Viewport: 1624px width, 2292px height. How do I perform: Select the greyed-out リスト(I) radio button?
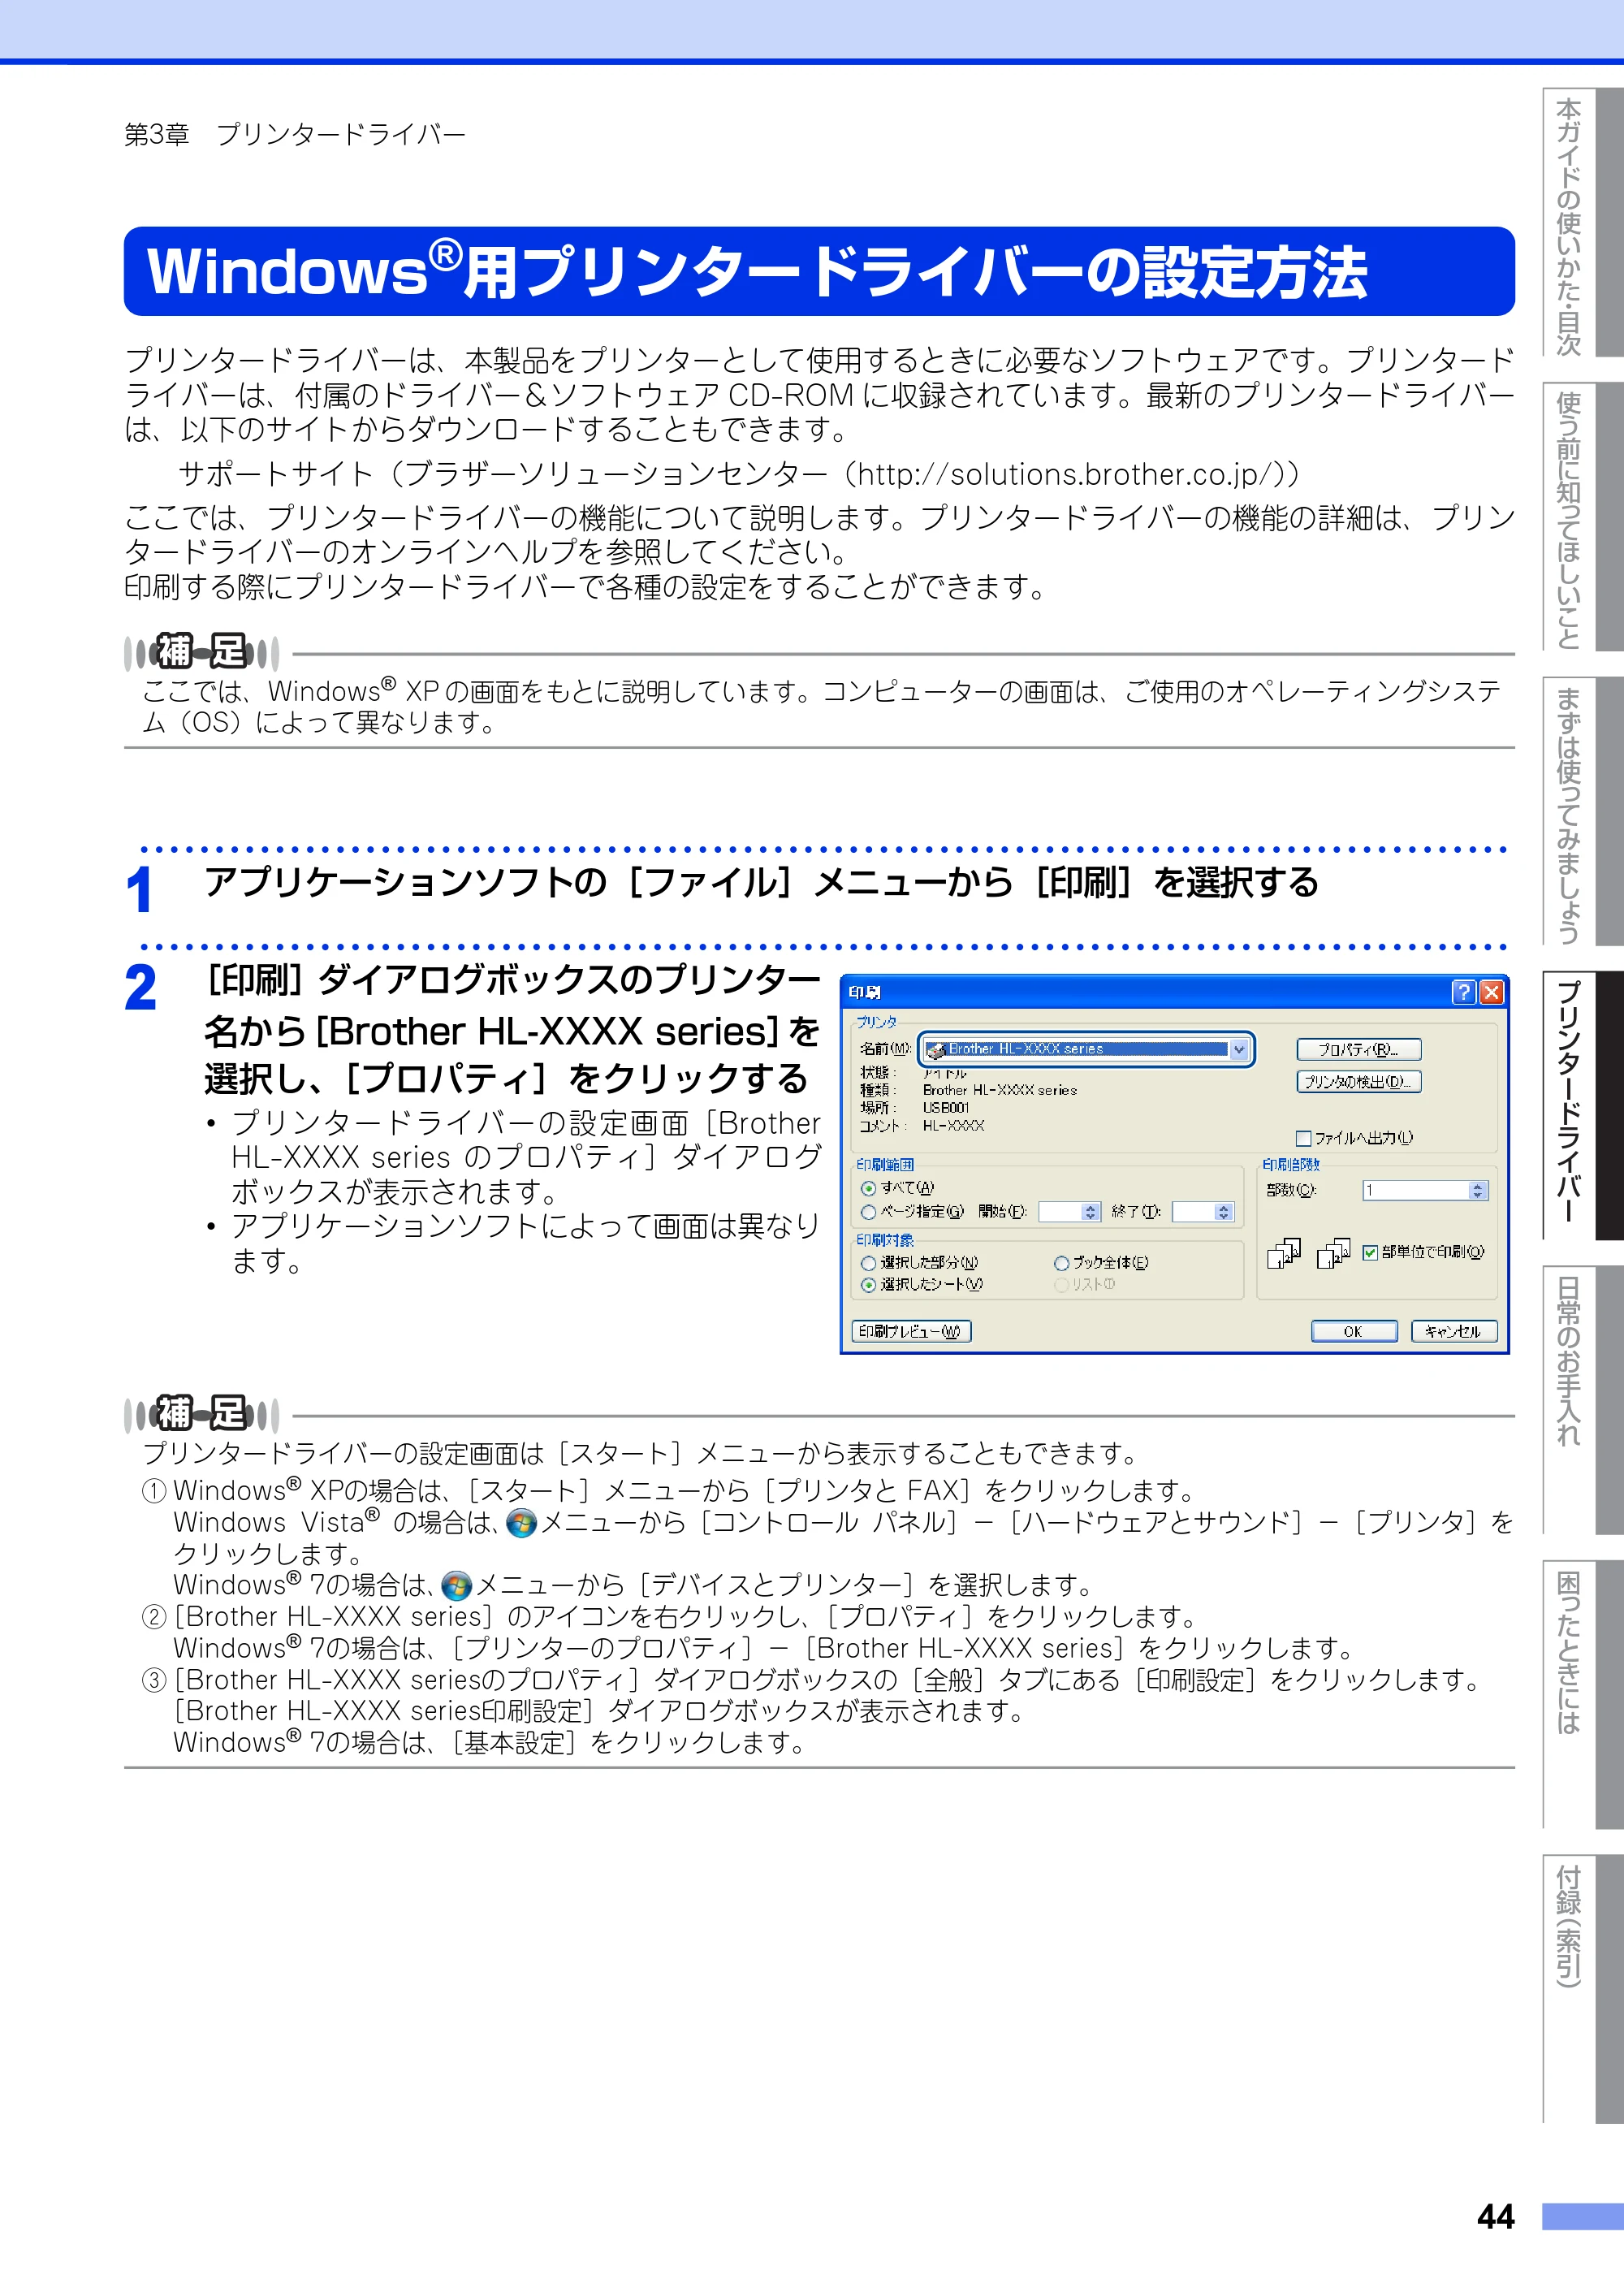[1061, 1285]
